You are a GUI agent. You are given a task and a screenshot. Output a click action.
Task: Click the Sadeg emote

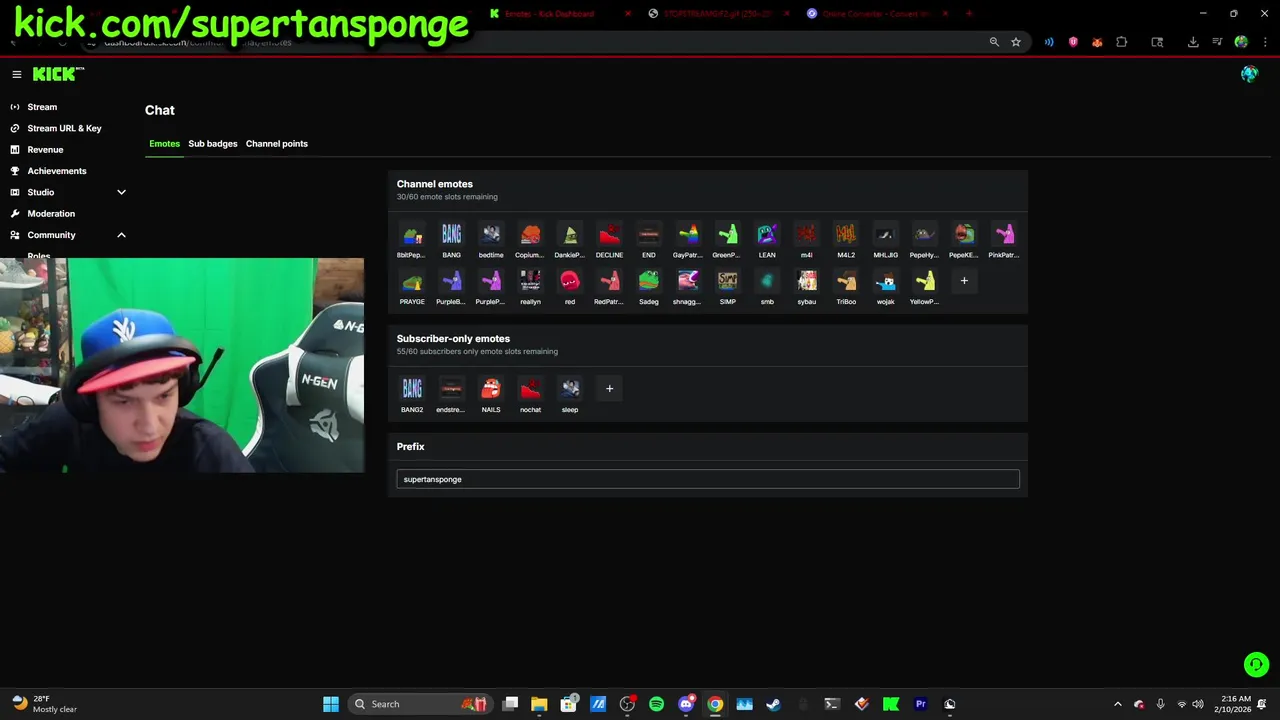tap(649, 281)
